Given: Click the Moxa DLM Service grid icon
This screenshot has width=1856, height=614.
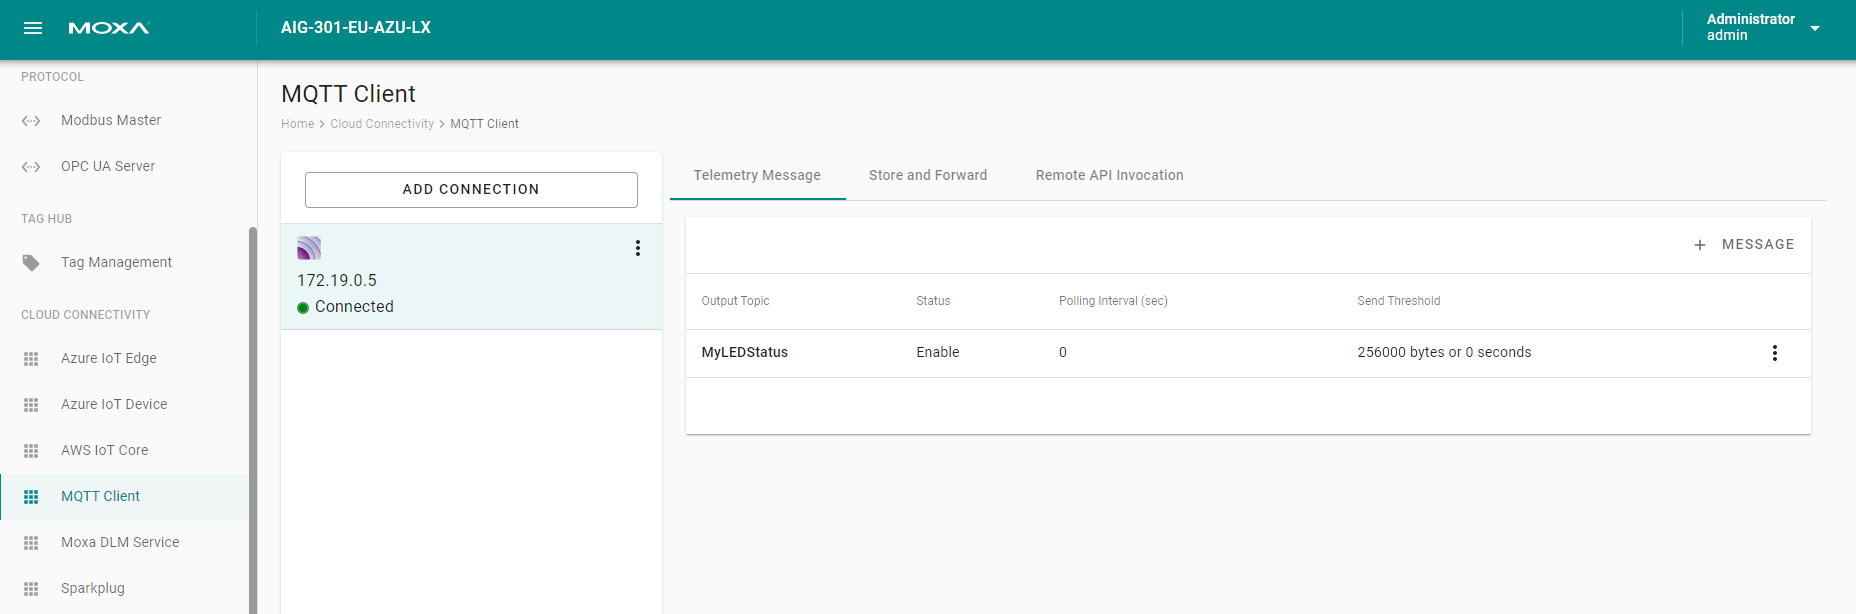Looking at the screenshot, I should (x=31, y=543).
